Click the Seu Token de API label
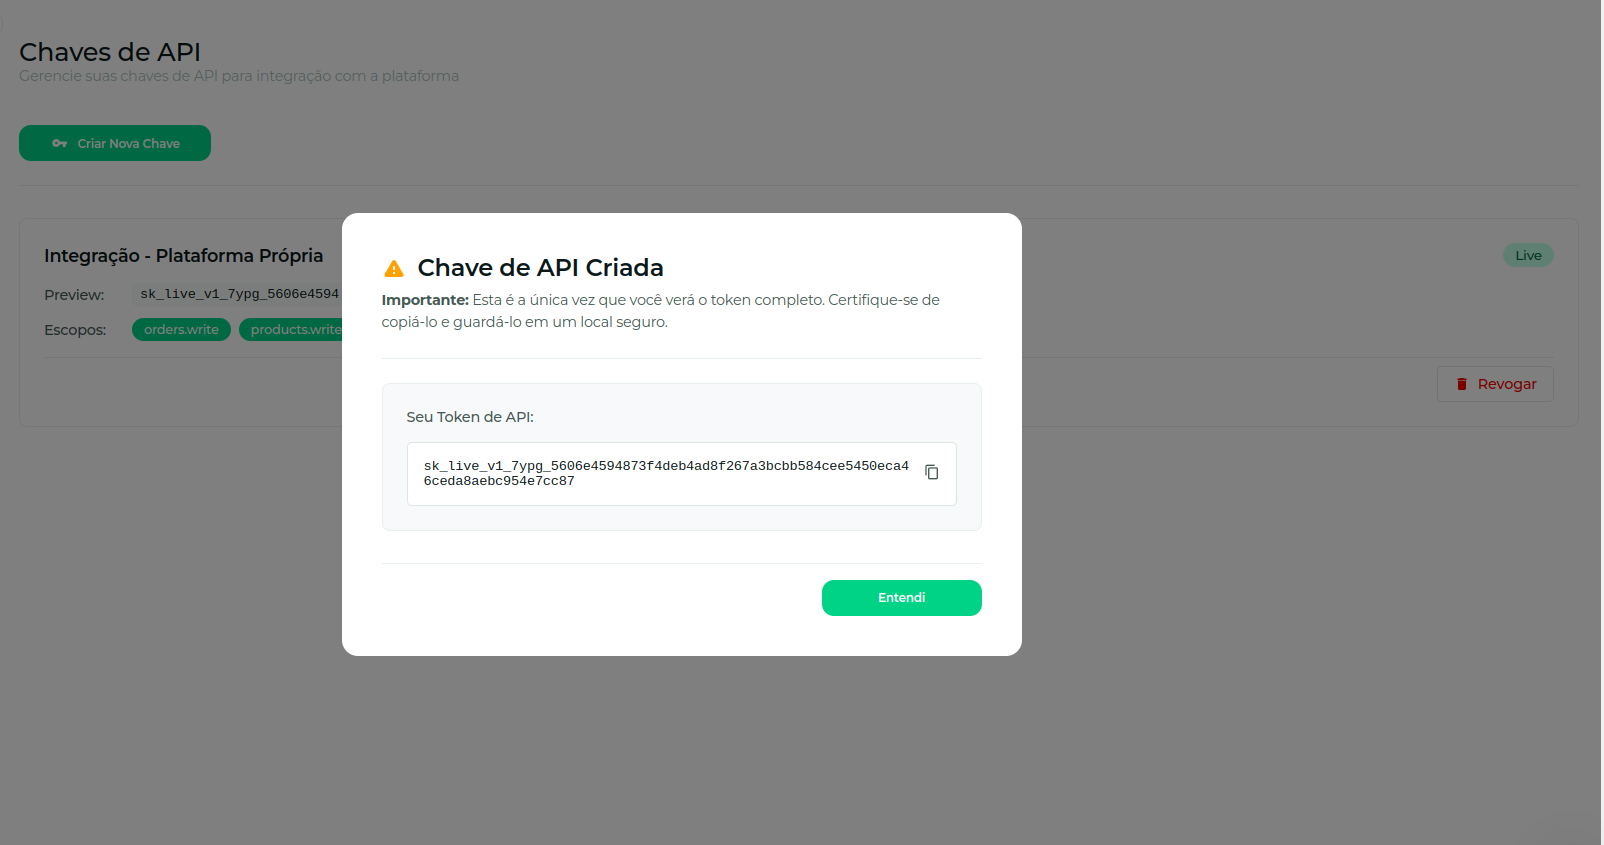 (x=470, y=417)
